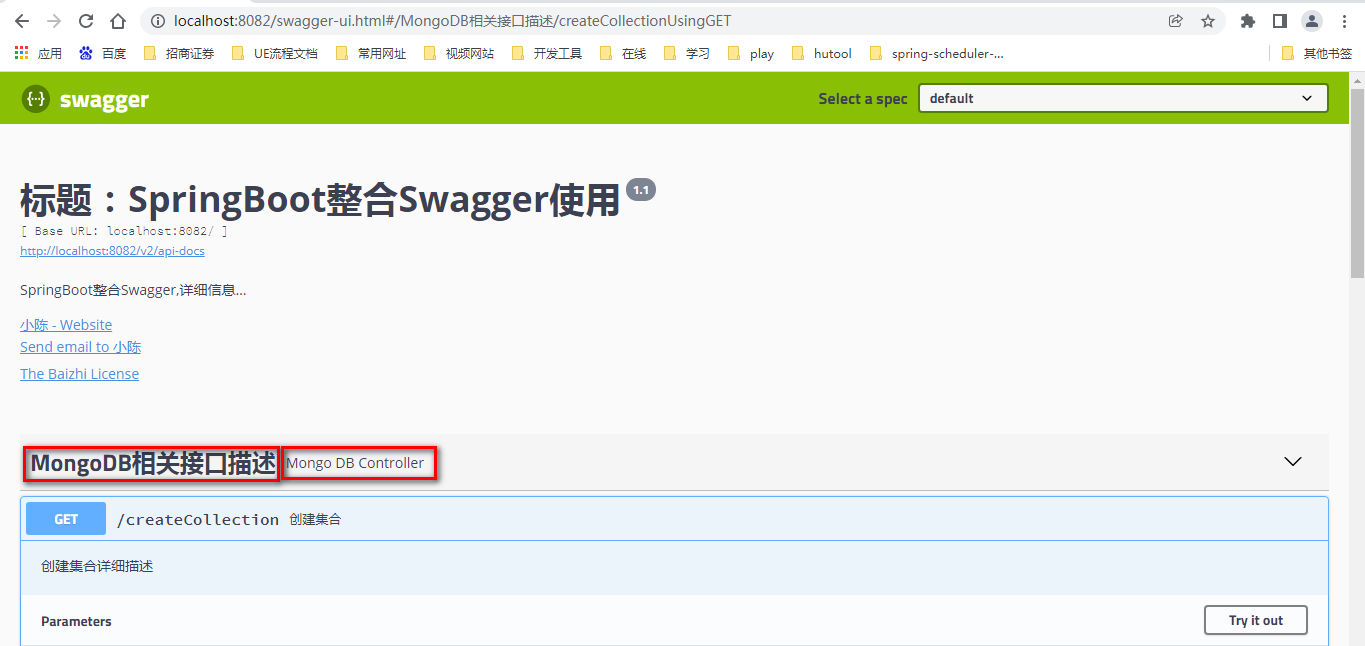Open the 应用 apps grid shortcut

coord(38,53)
